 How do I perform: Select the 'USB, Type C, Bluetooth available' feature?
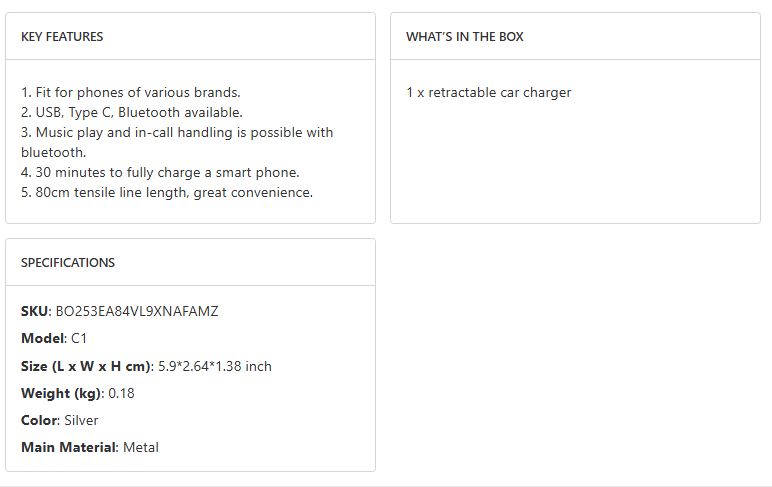132,112
